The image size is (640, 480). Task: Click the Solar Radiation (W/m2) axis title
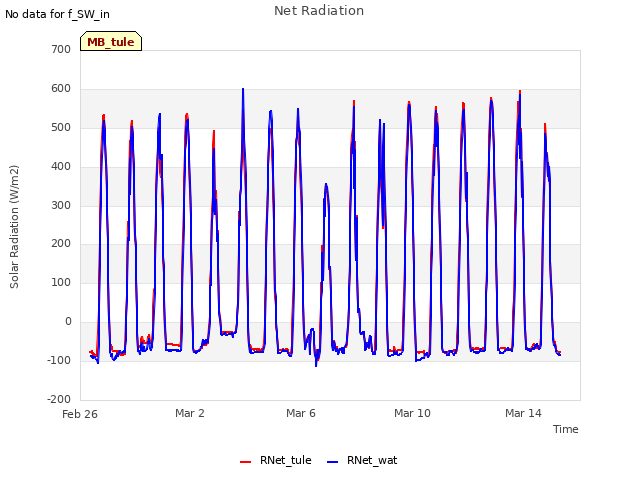[14, 227]
